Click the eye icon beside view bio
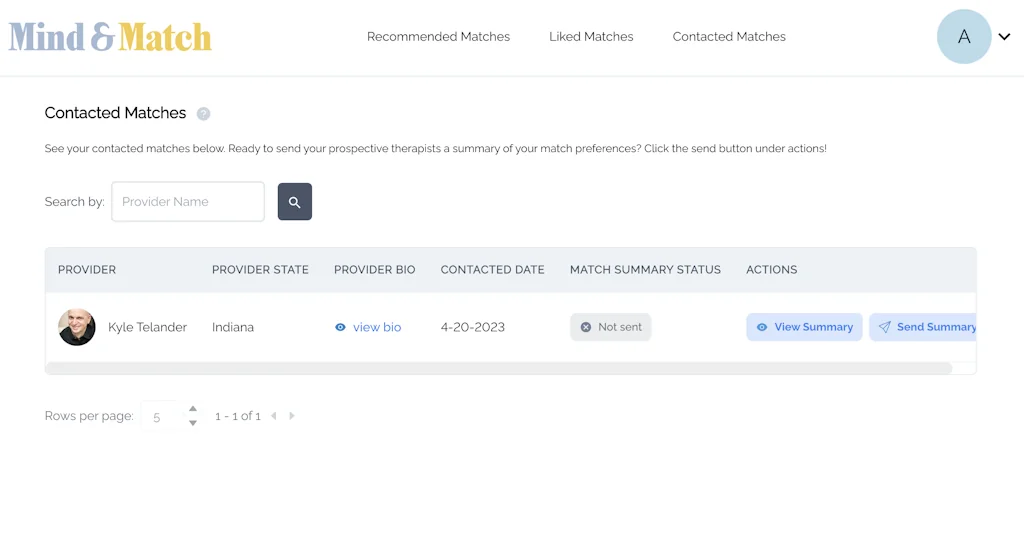Viewport: 1024px width, 544px height. click(340, 327)
